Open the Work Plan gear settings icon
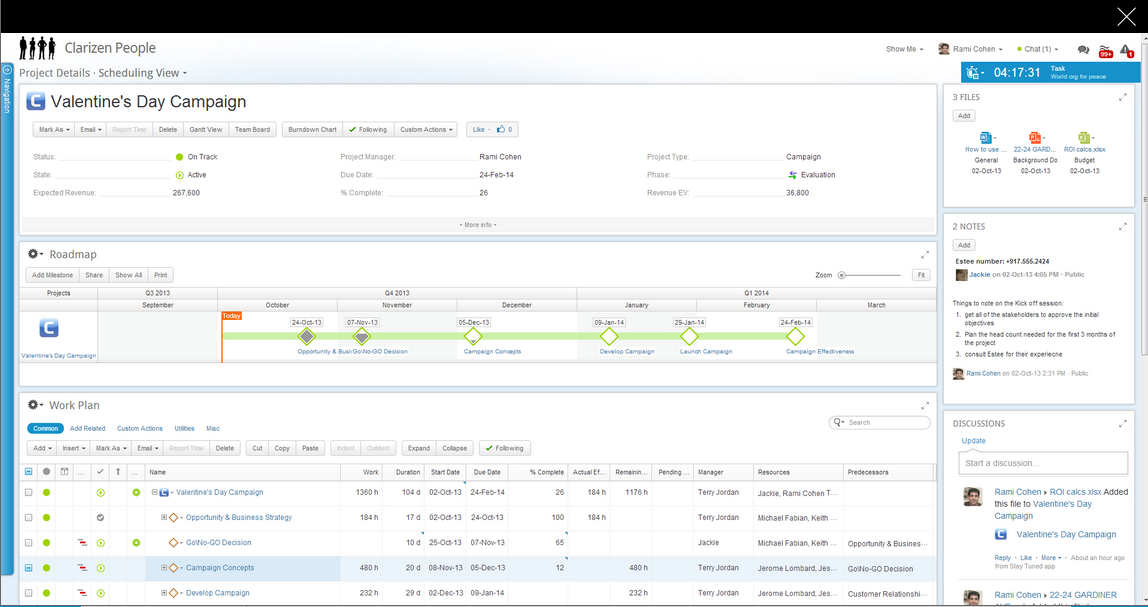Viewport: 1148px width, 607px height. pos(33,405)
